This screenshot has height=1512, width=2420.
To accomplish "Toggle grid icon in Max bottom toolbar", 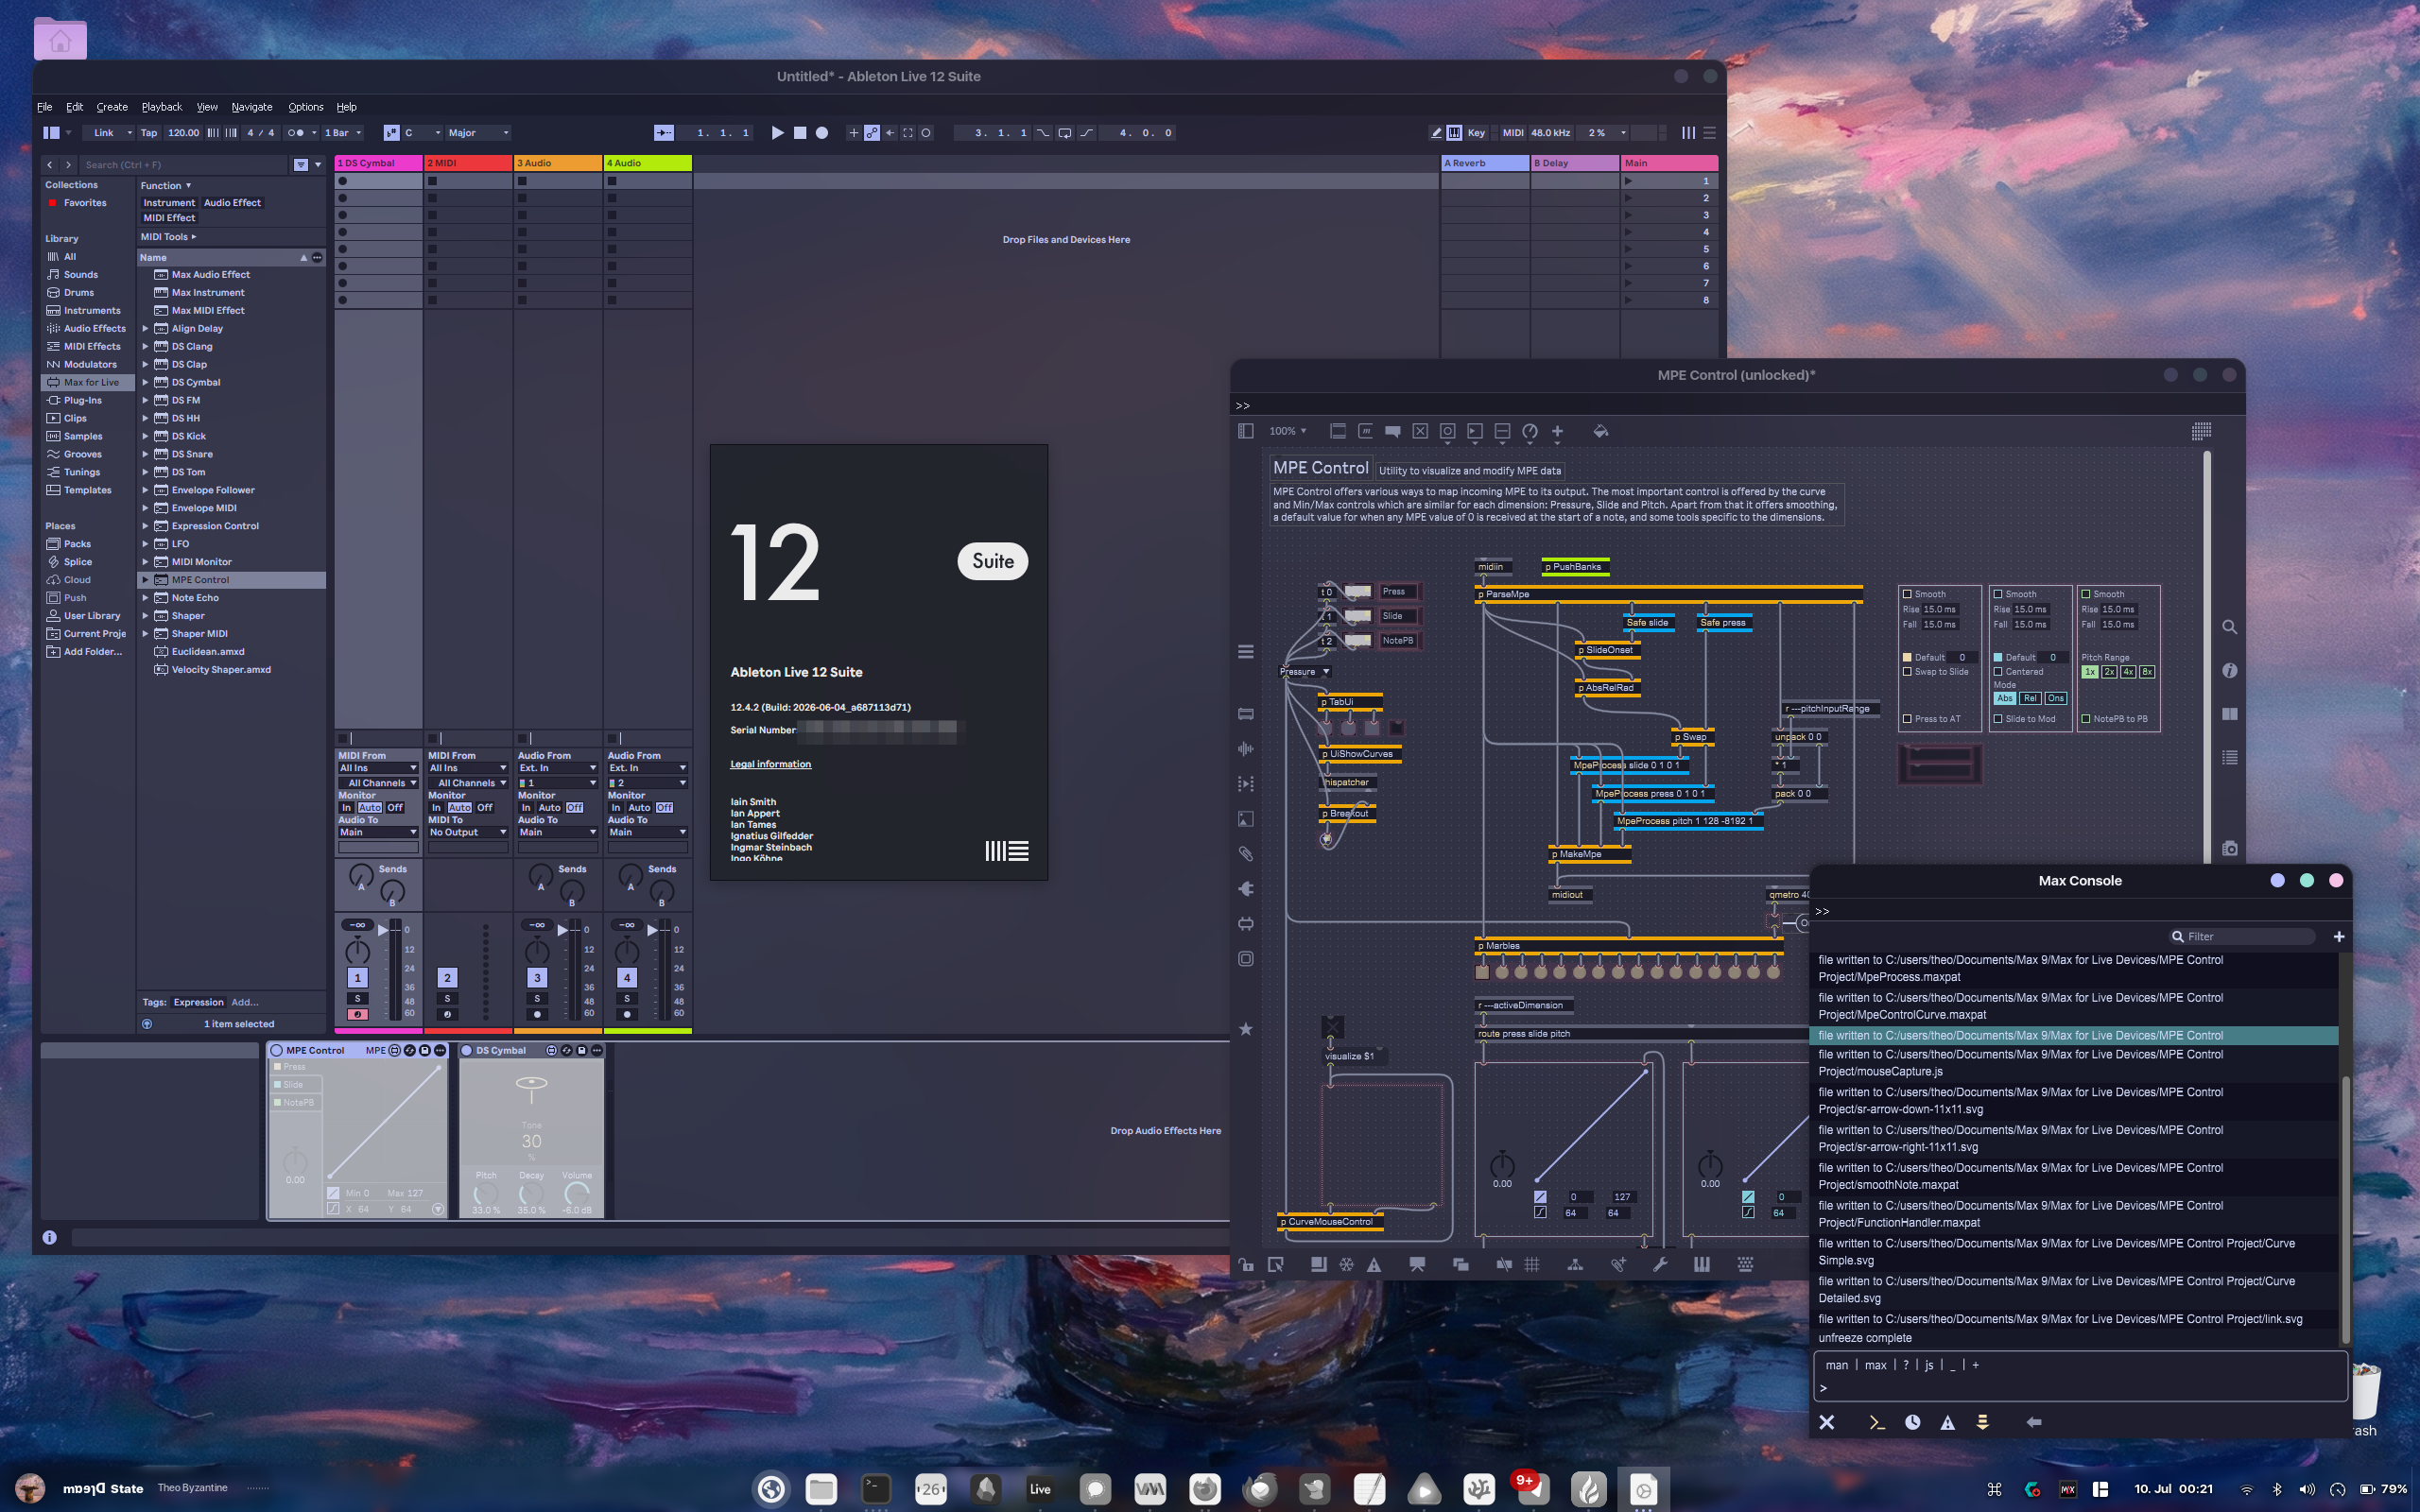I will coord(1532,1265).
